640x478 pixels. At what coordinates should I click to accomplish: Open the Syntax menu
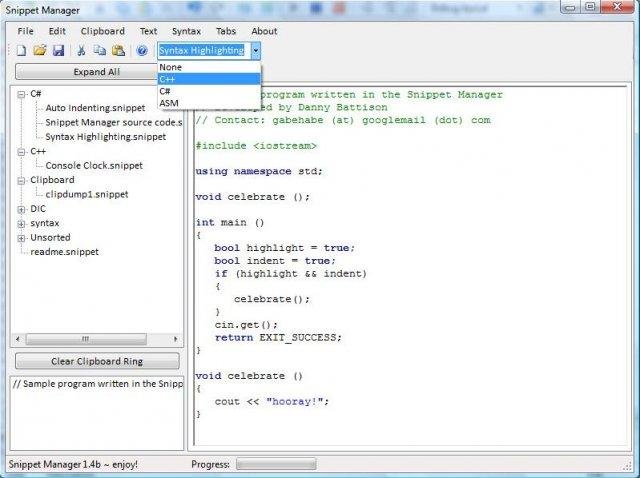coord(185,31)
